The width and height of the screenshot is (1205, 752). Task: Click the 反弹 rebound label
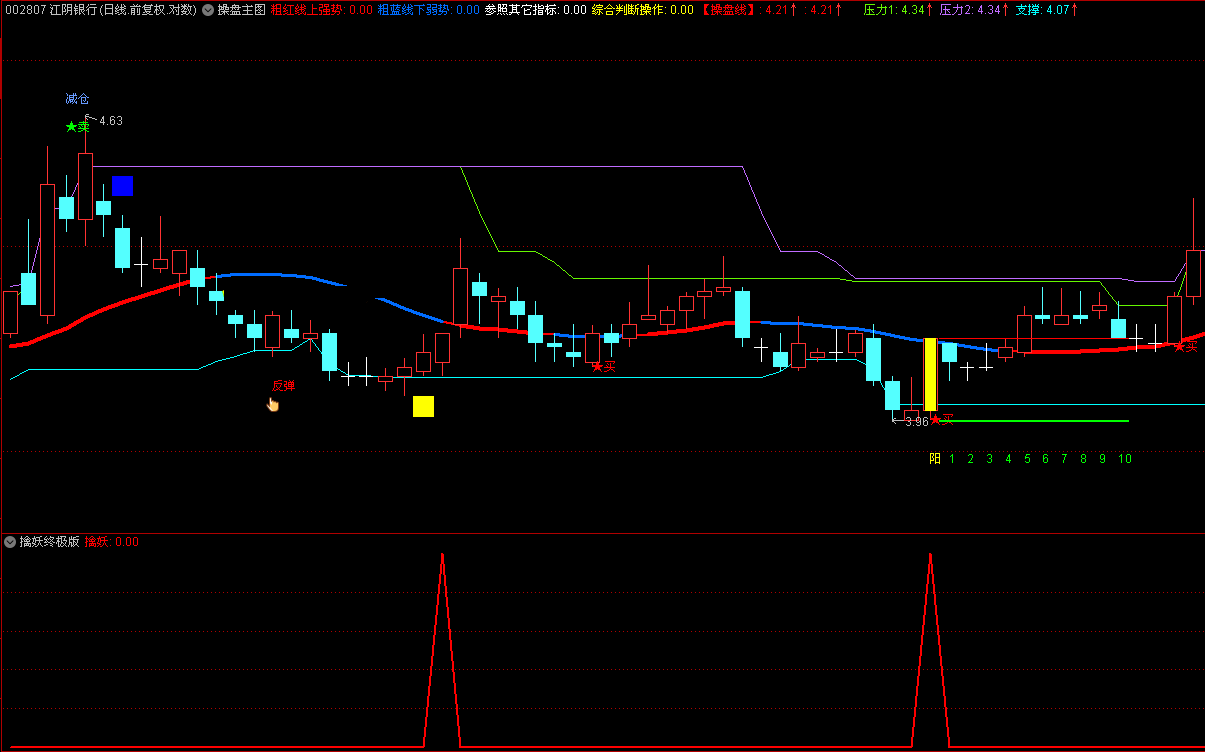click(283, 386)
